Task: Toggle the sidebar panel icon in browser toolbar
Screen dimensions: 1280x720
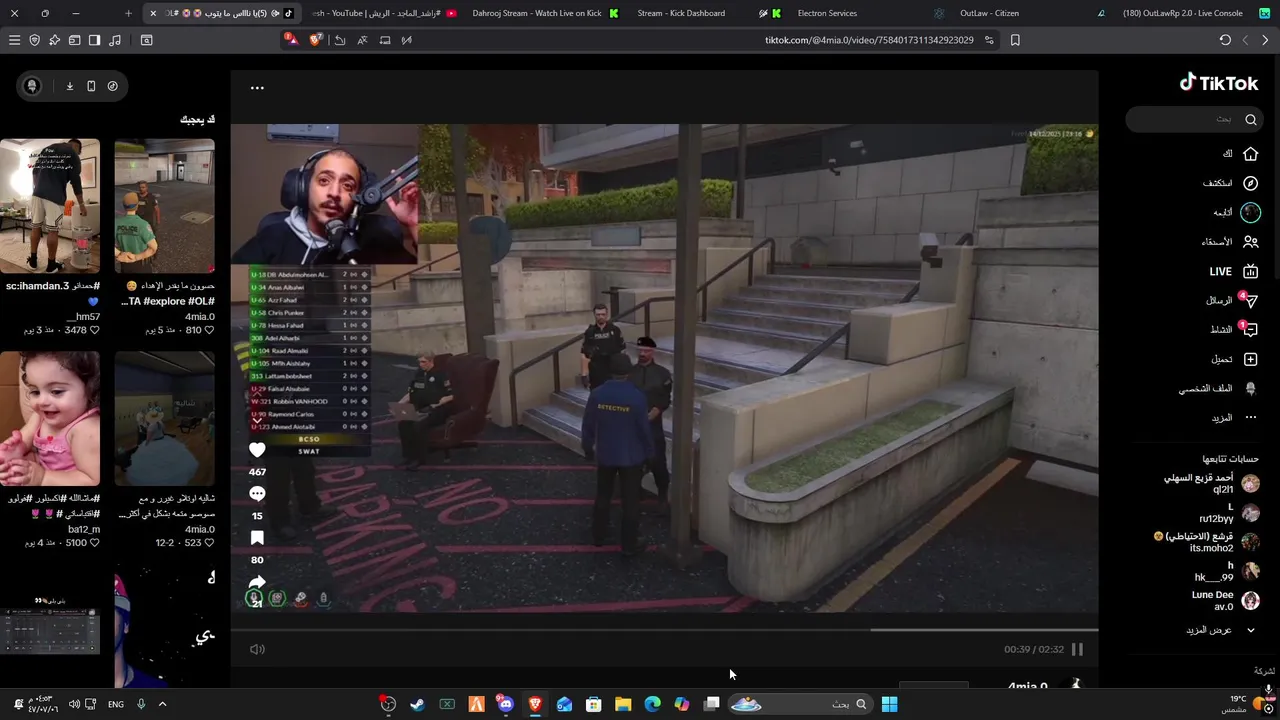Action: [94, 40]
